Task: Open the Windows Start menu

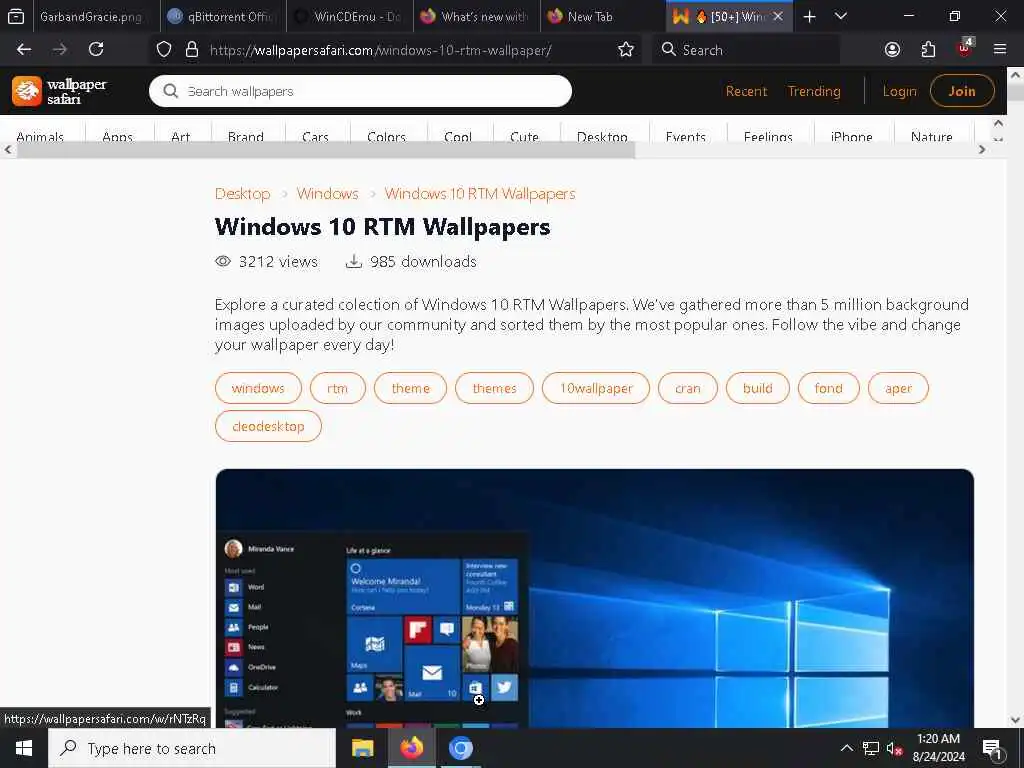Action: [x=24, y=748]
